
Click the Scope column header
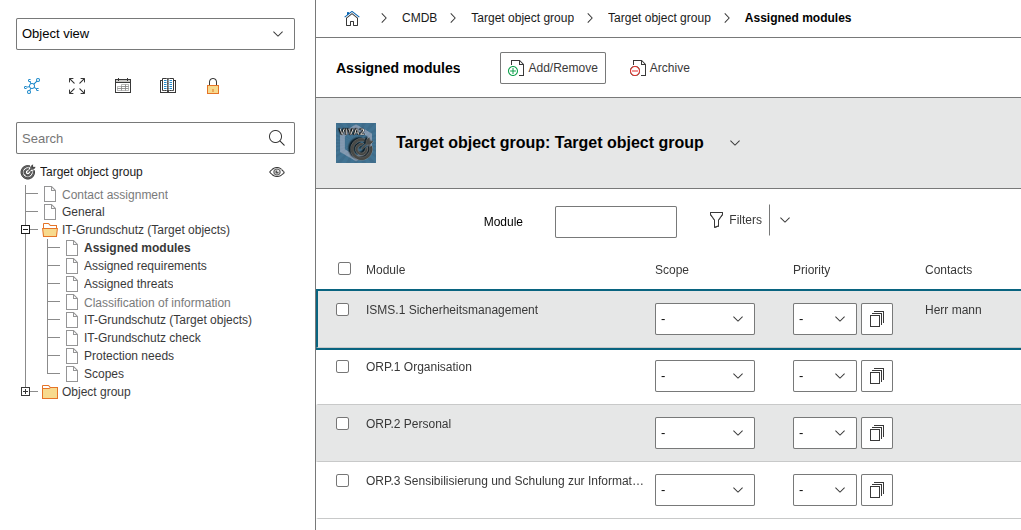coord(671,270)
